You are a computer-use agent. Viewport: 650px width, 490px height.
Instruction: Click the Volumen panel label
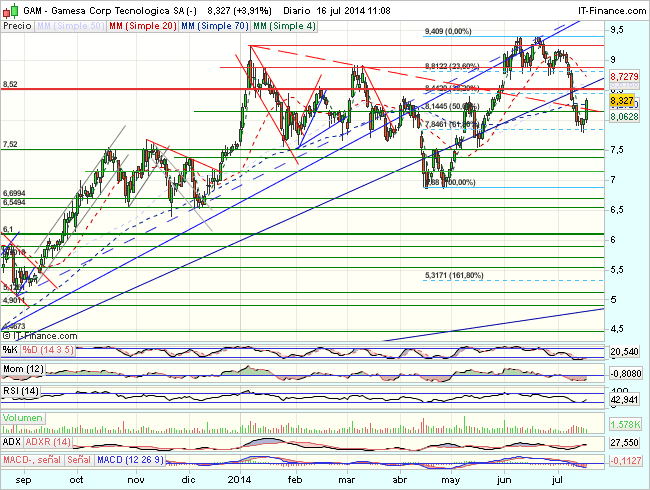point(23,416)
